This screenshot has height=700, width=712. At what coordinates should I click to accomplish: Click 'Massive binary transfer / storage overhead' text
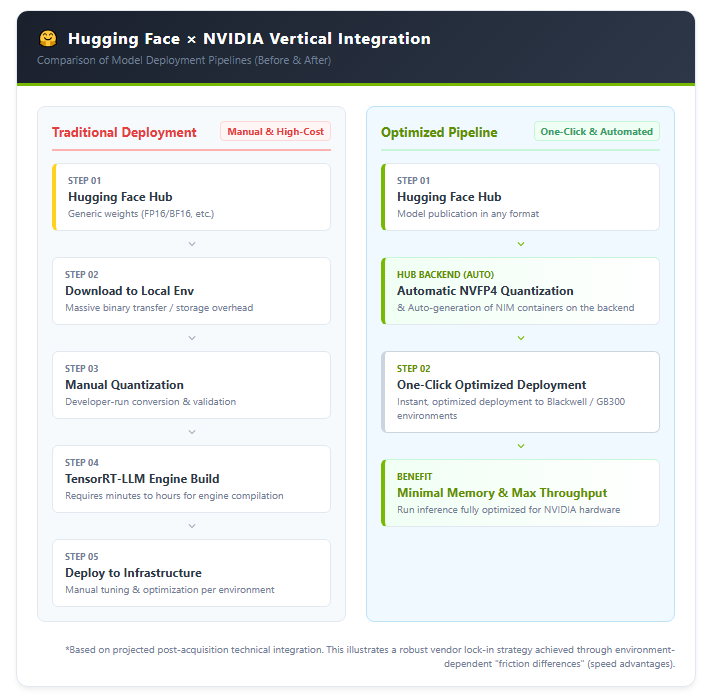coord(159,308)
